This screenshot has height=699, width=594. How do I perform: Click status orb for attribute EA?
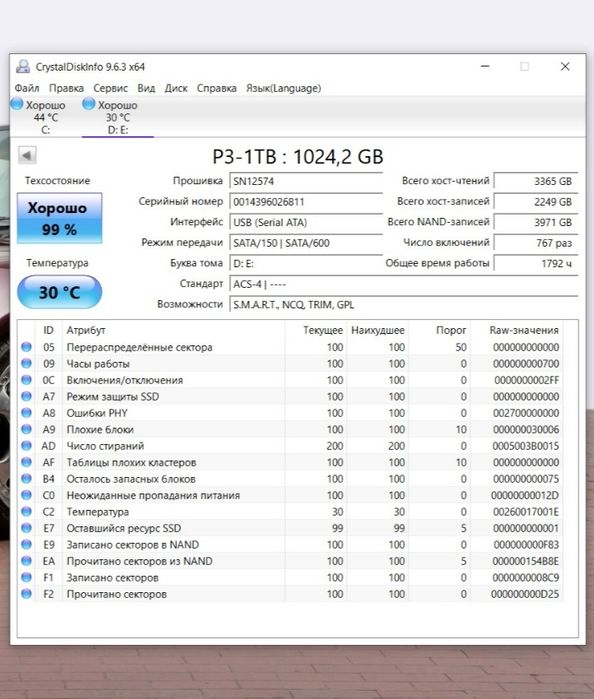point(26,561)
